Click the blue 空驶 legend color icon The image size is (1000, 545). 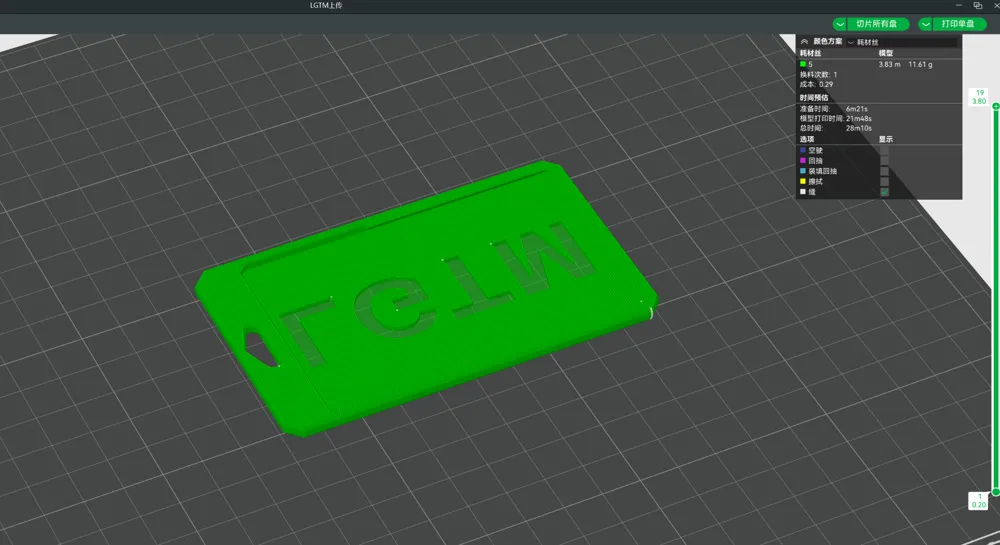(803, 150)
